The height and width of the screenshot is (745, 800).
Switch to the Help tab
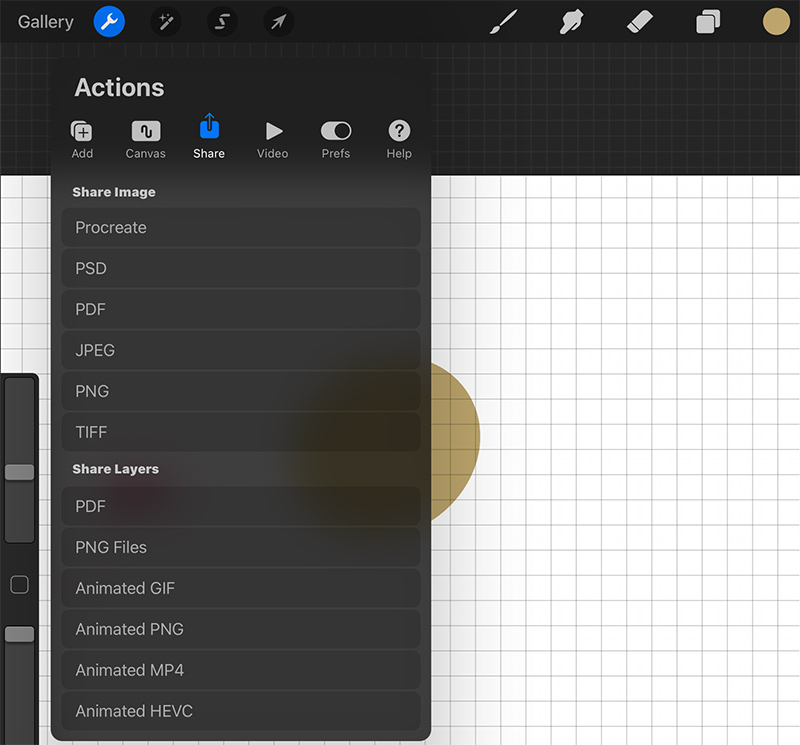[x=399, y=140]
